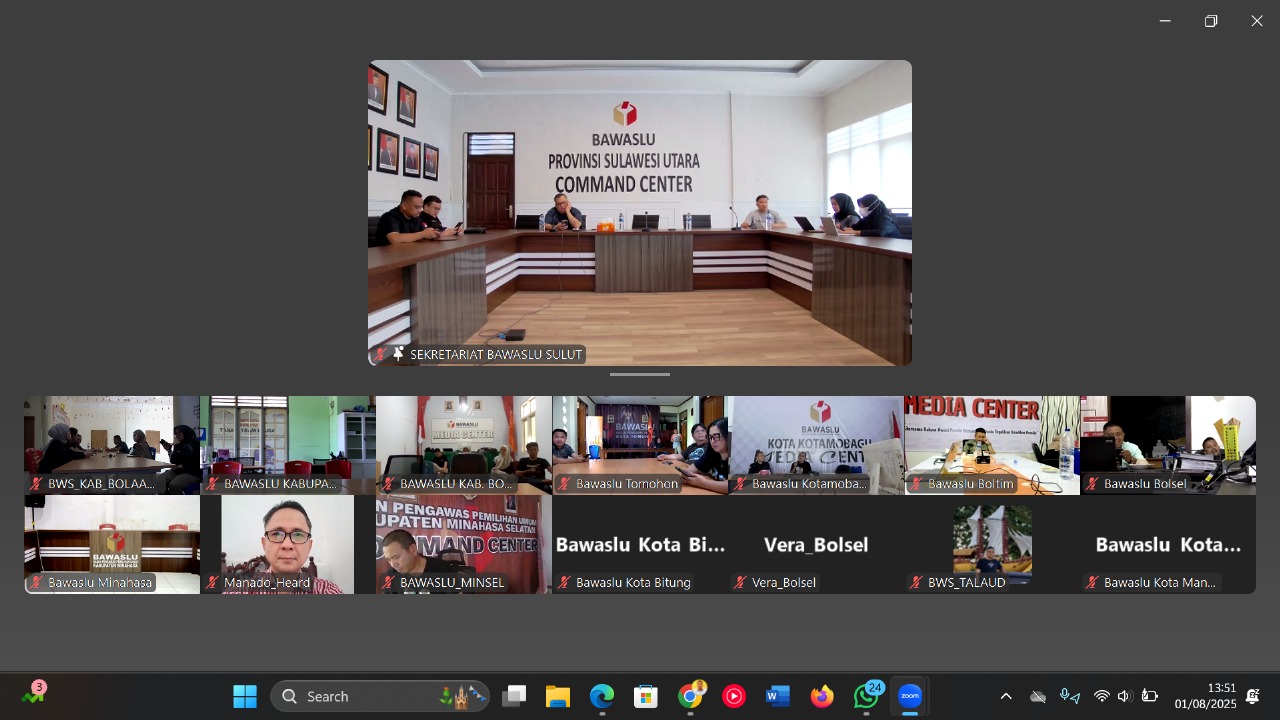Image resolution: width=1280 pixels, height=720 pixels.
Task: Select the Bawaslu Kotamoba... video tile
Action: [x=816, y=445]
